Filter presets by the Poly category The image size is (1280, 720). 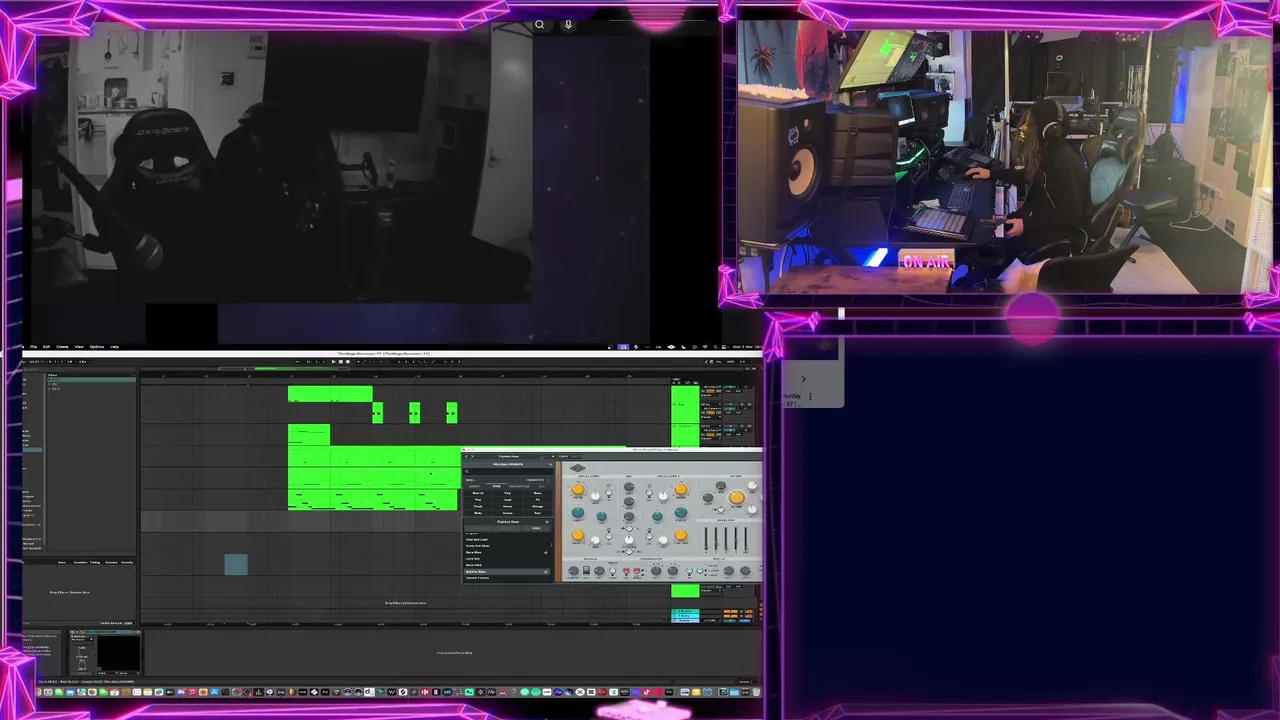point(507,493)
